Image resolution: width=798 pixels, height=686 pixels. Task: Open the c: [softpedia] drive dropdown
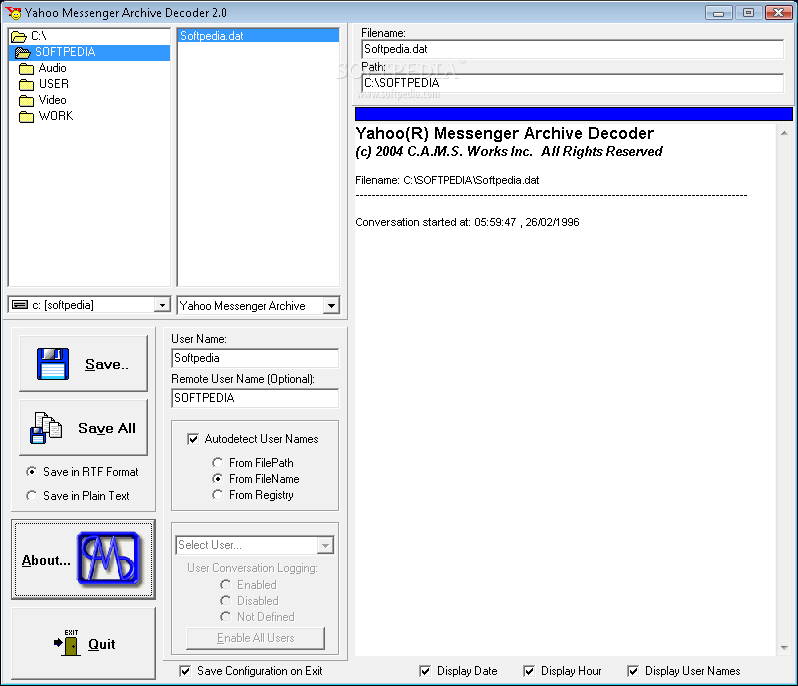pos(162,305)
